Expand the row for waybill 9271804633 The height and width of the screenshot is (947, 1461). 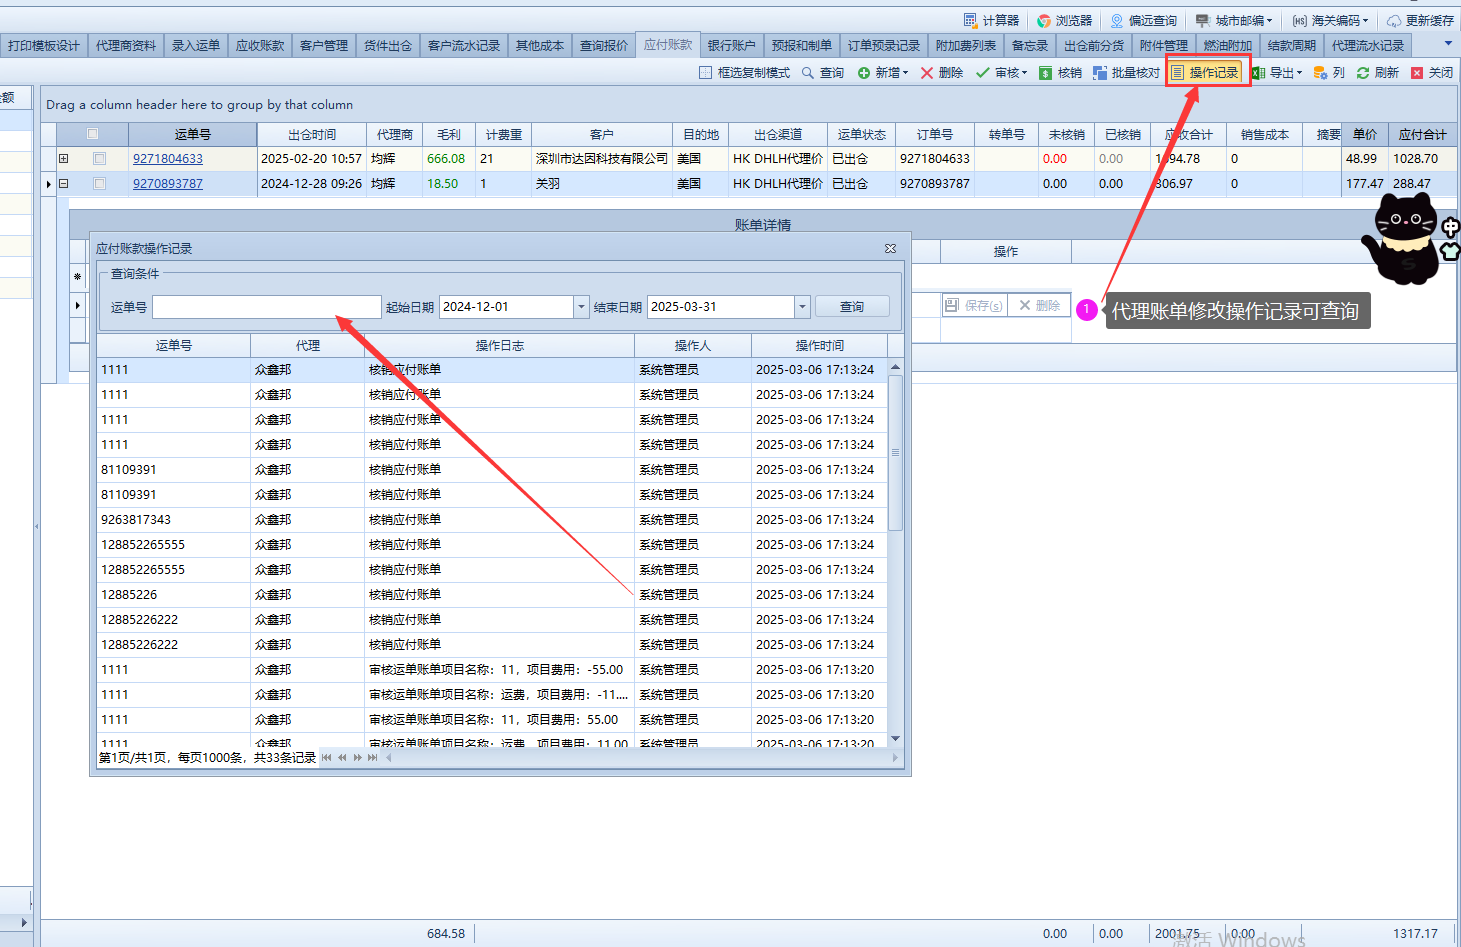coord(63,158)
